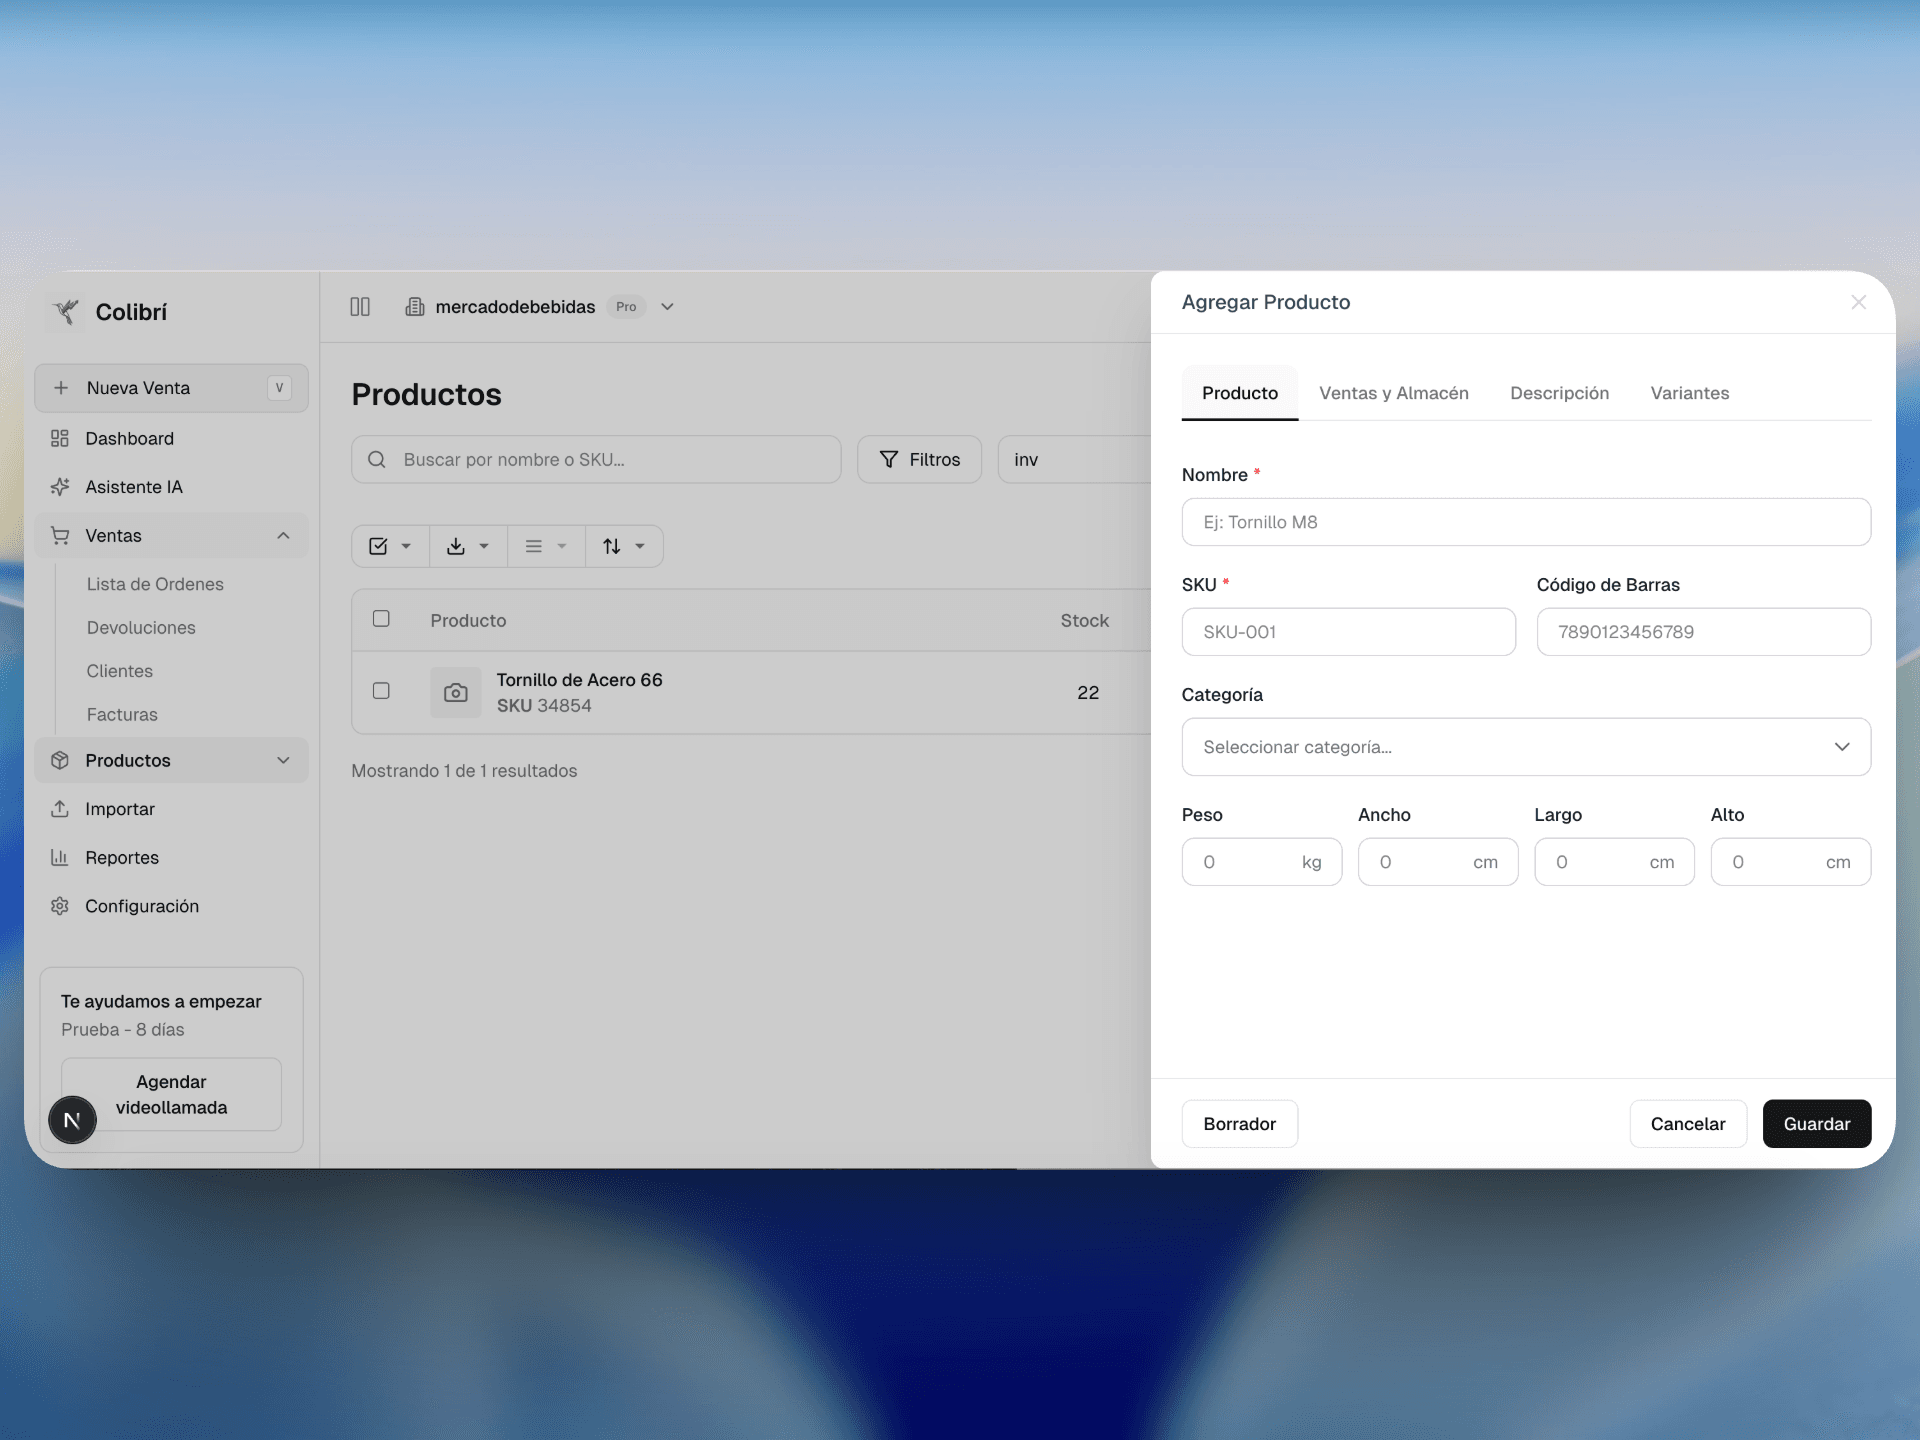The image size is (1920, 1440).
Task: Click into the Nombre input field
Action: (x=1525, y=522)
